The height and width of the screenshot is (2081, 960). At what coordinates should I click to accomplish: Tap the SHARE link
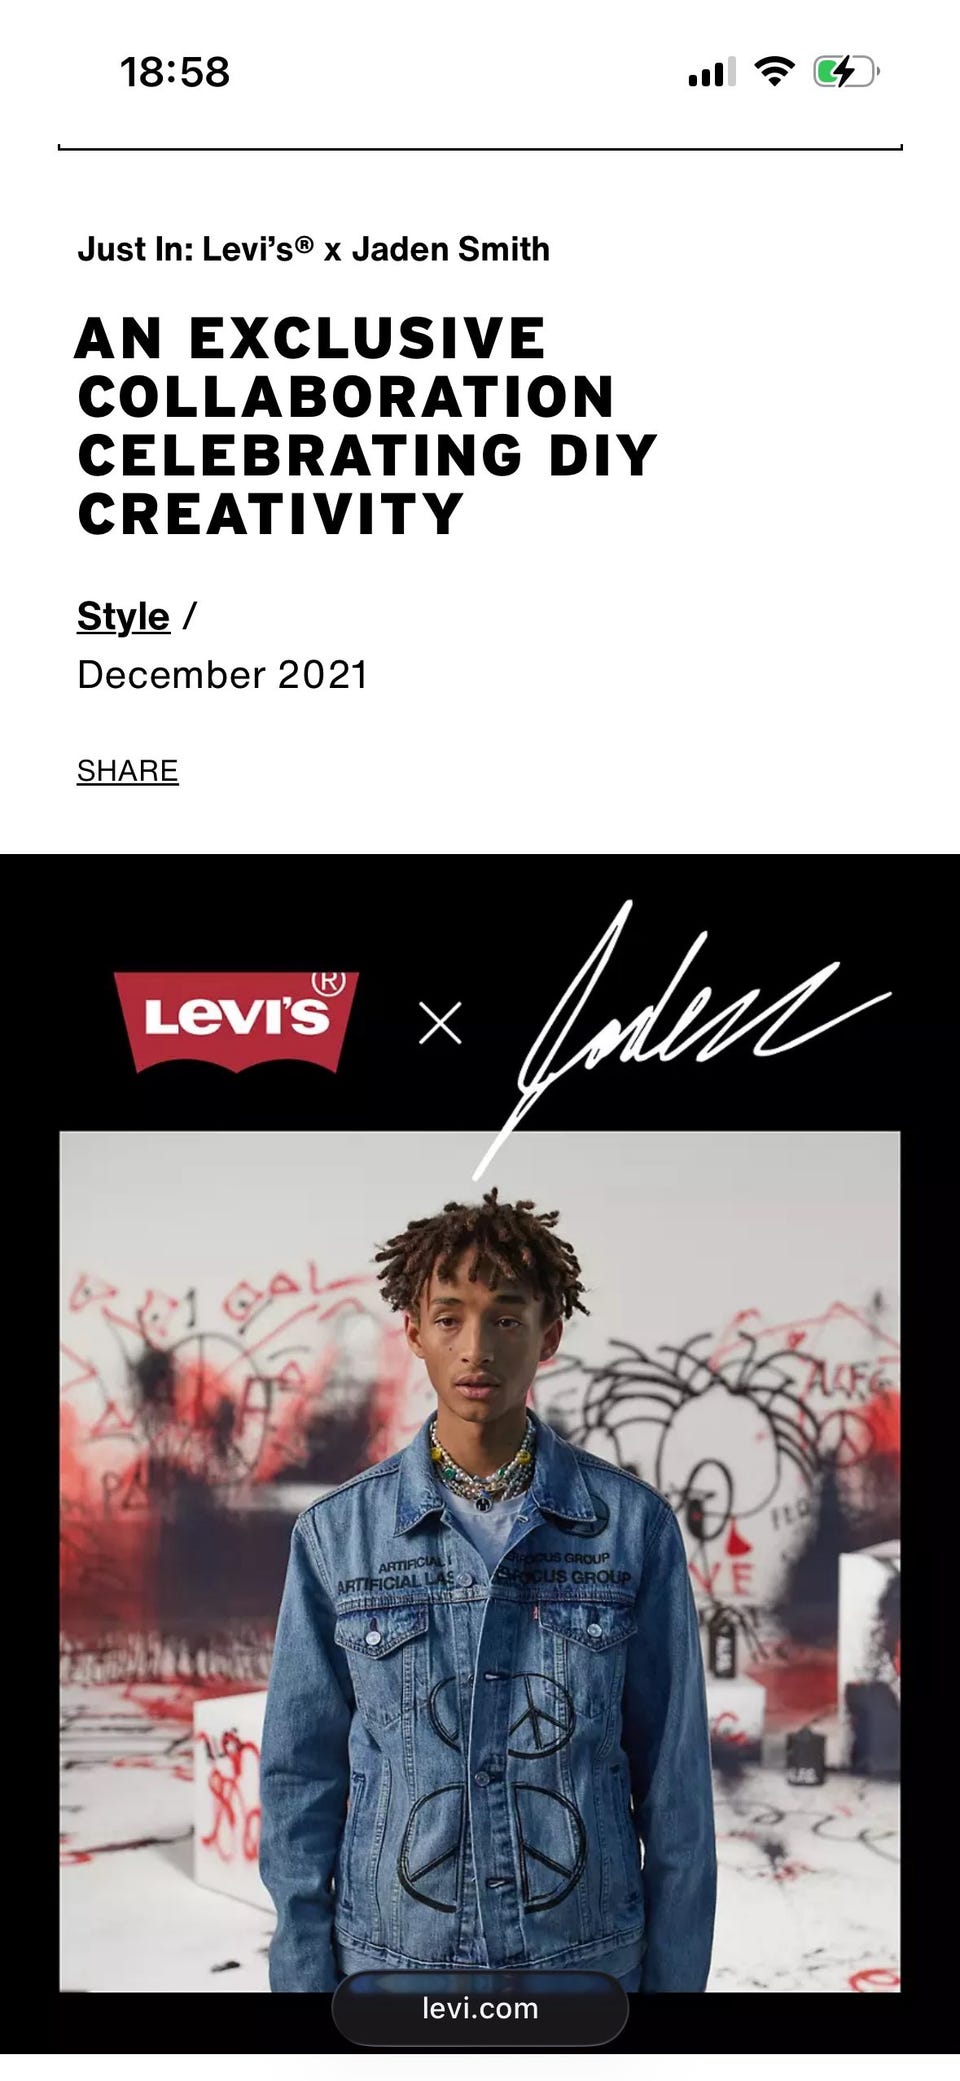tap(127, 771)
